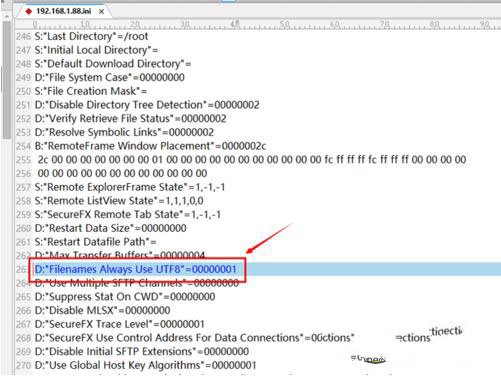Click the "Use Global Host Key Algorithms" line
The height and width of the screenshot is (389, 501).
pos(145,365)
